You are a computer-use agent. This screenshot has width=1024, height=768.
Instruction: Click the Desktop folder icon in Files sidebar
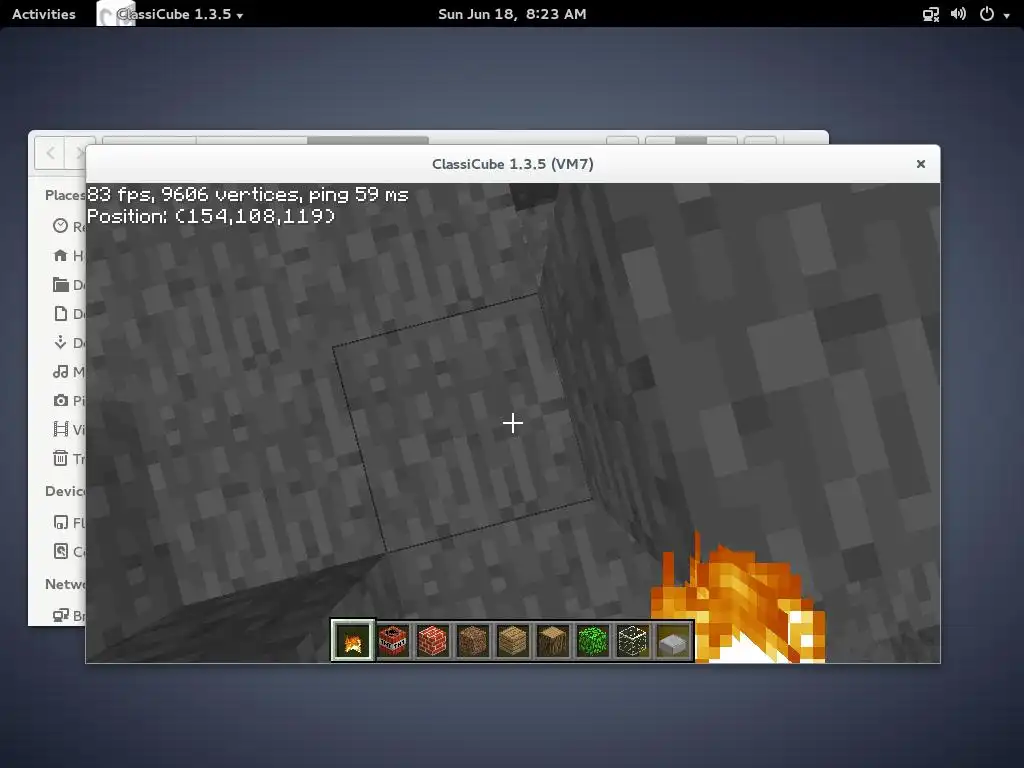pyautogui.click(x=60, y=284)
